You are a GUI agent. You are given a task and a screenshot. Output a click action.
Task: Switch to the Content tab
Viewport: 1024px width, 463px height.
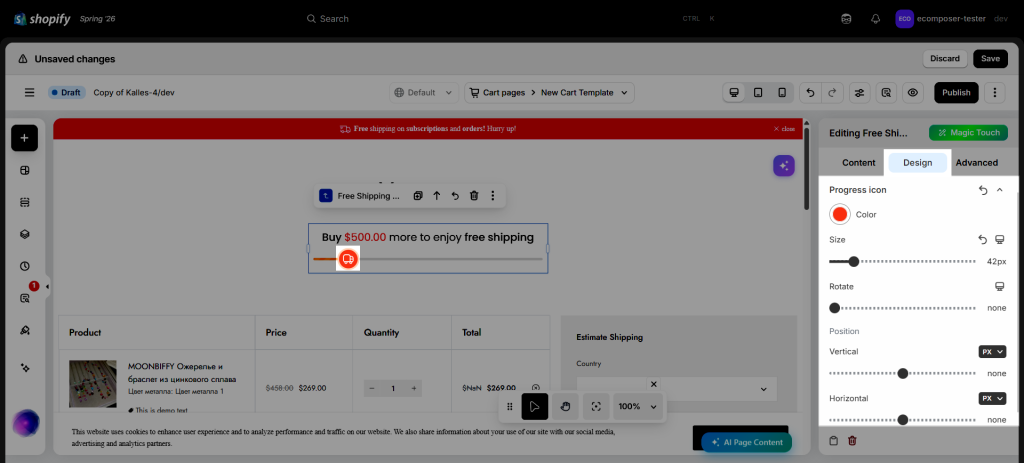click(x=858, y=163)
